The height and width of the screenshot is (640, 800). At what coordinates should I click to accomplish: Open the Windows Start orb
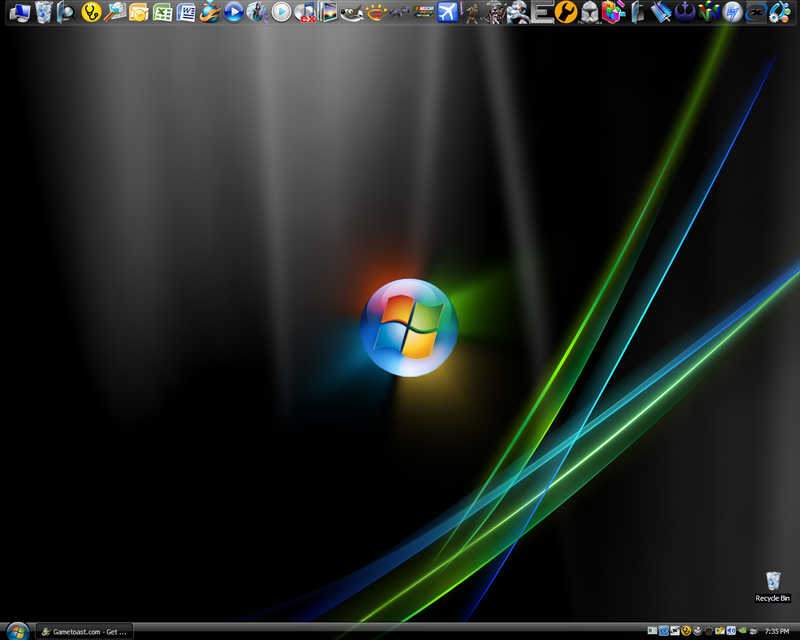point(18,631)
